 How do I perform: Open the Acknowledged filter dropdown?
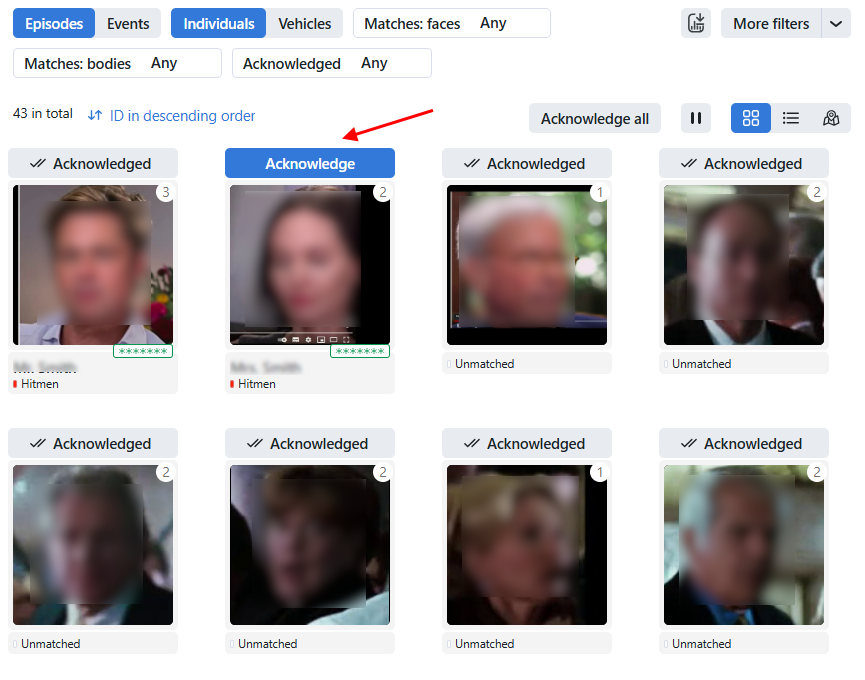tap(331, 63)
